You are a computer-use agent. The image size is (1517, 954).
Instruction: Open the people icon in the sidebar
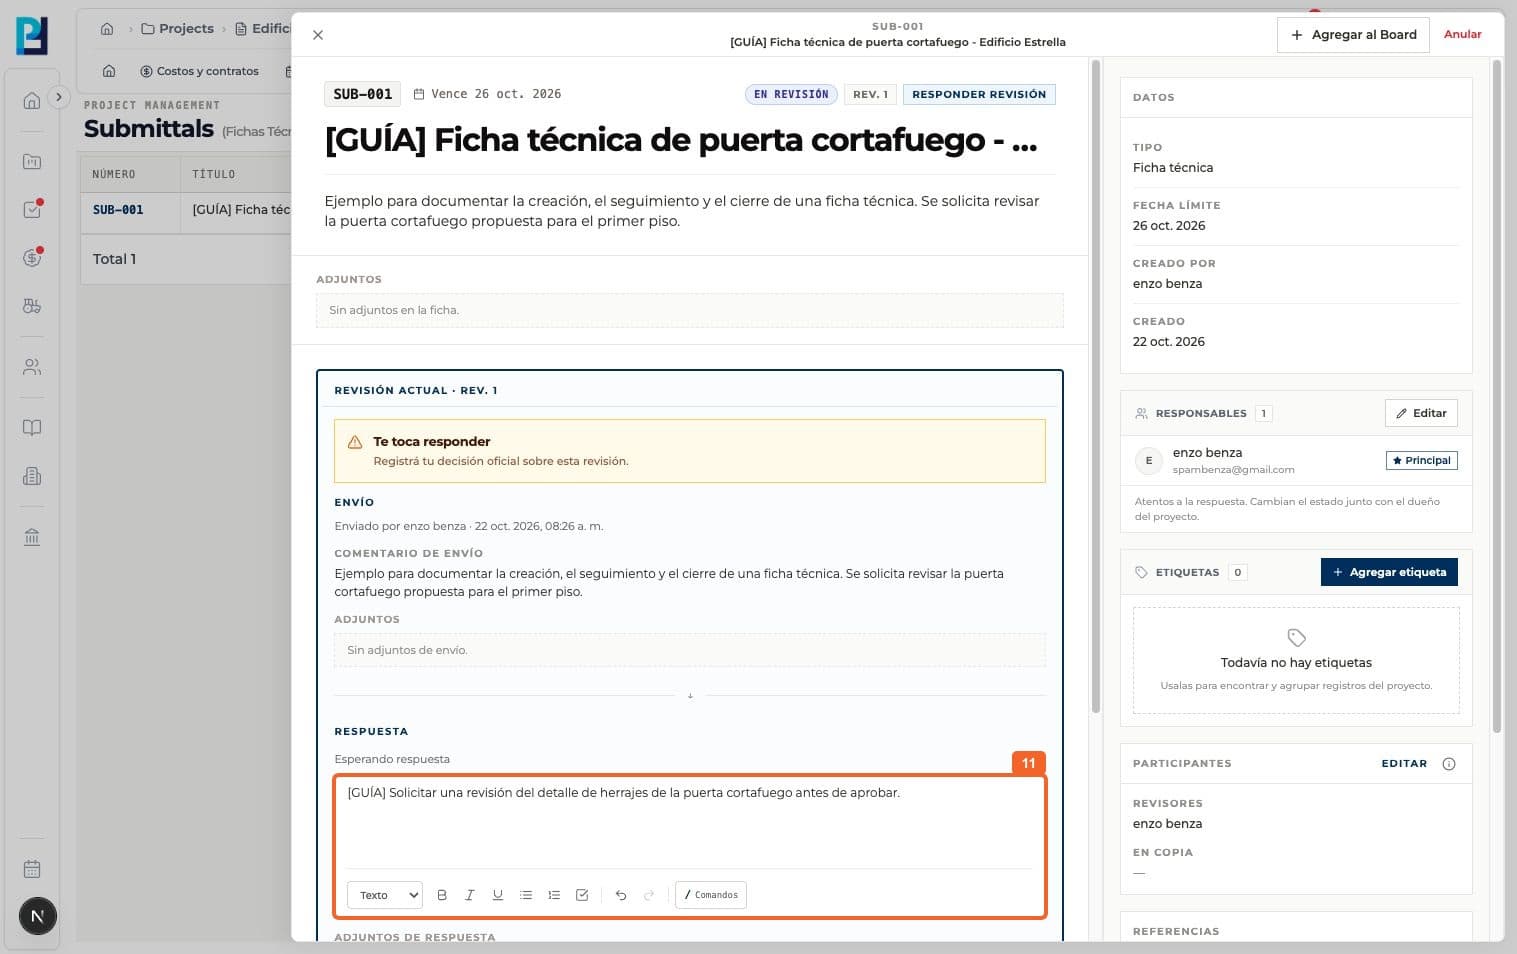click(32, 367)
